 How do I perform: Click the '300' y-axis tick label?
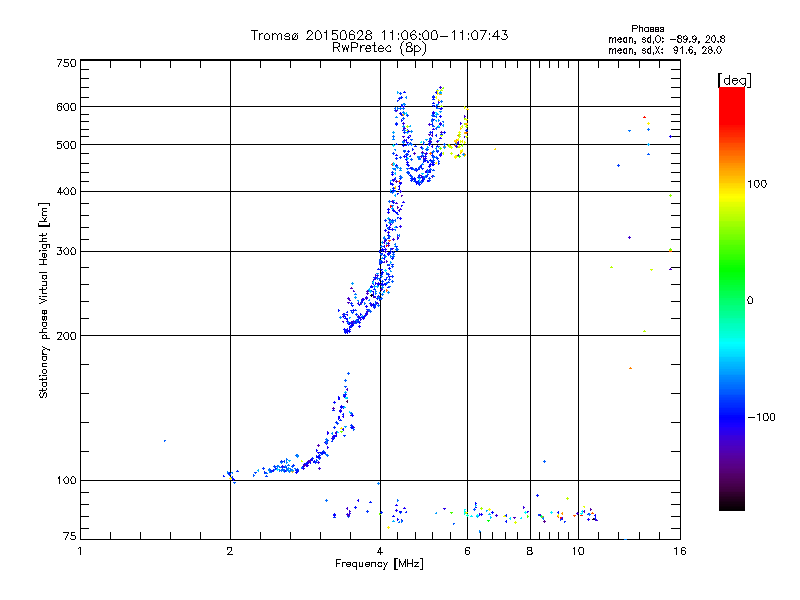(66, 251)
